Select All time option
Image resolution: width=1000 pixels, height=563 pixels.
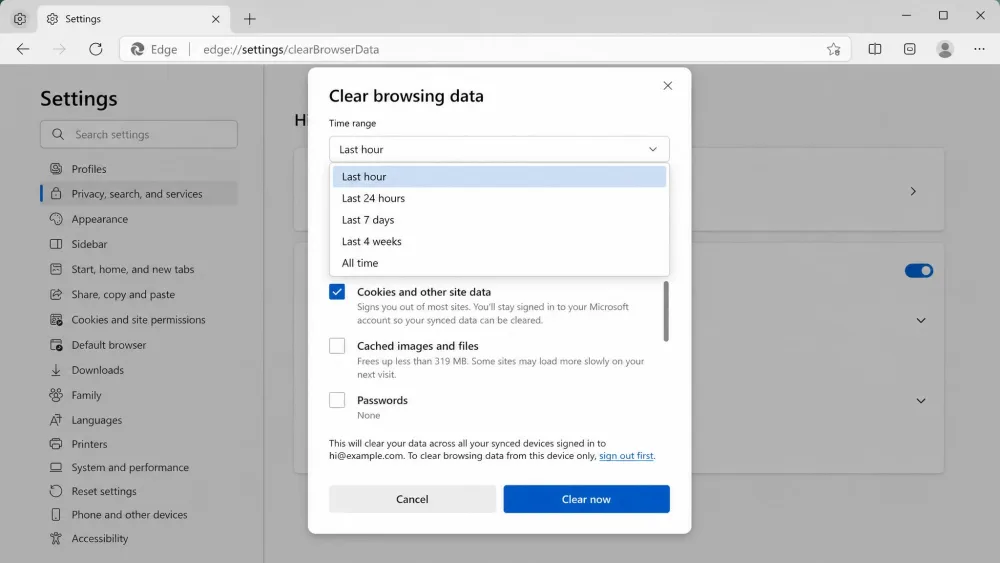tap(499, 263)
